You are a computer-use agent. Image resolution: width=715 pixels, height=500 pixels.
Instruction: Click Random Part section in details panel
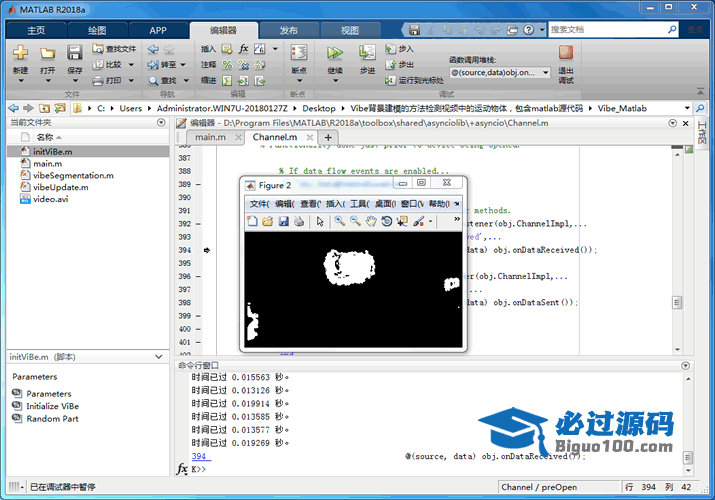point(52,418)
